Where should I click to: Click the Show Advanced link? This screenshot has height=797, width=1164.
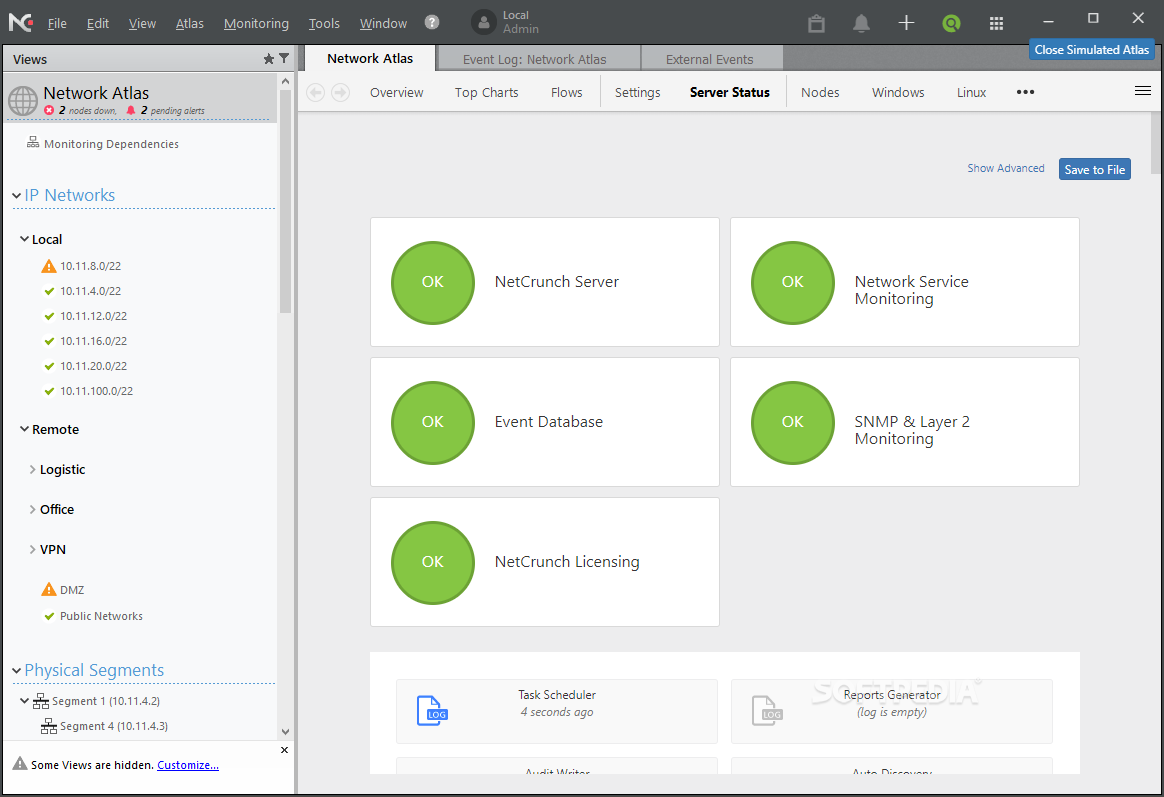coord(1005,168)
